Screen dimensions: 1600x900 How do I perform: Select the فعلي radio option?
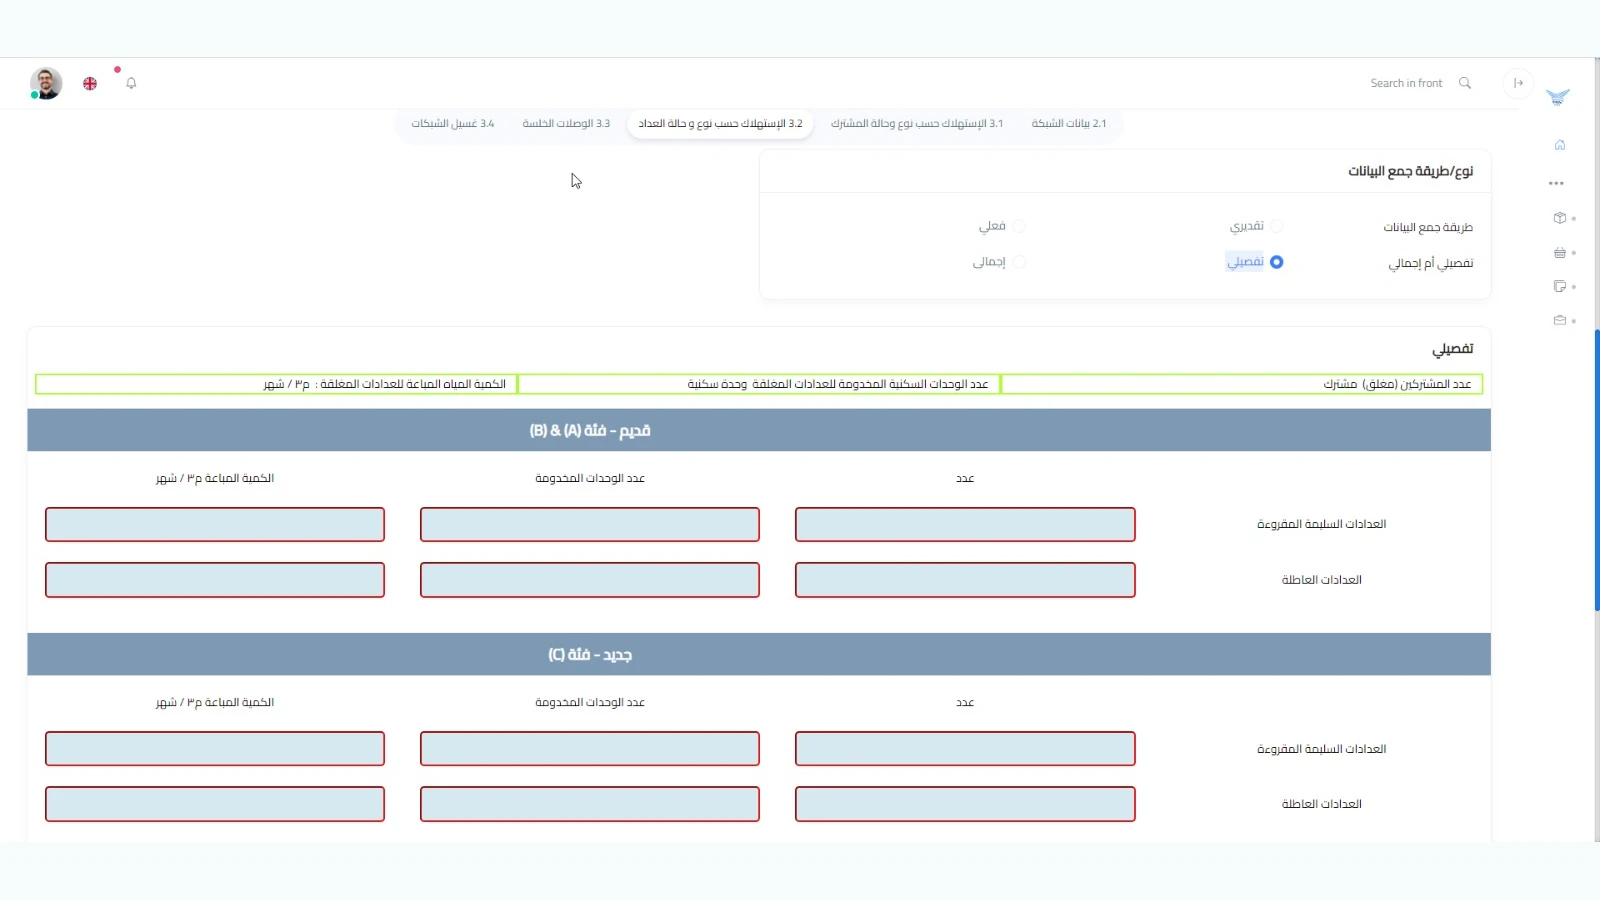click(1019, 226)
